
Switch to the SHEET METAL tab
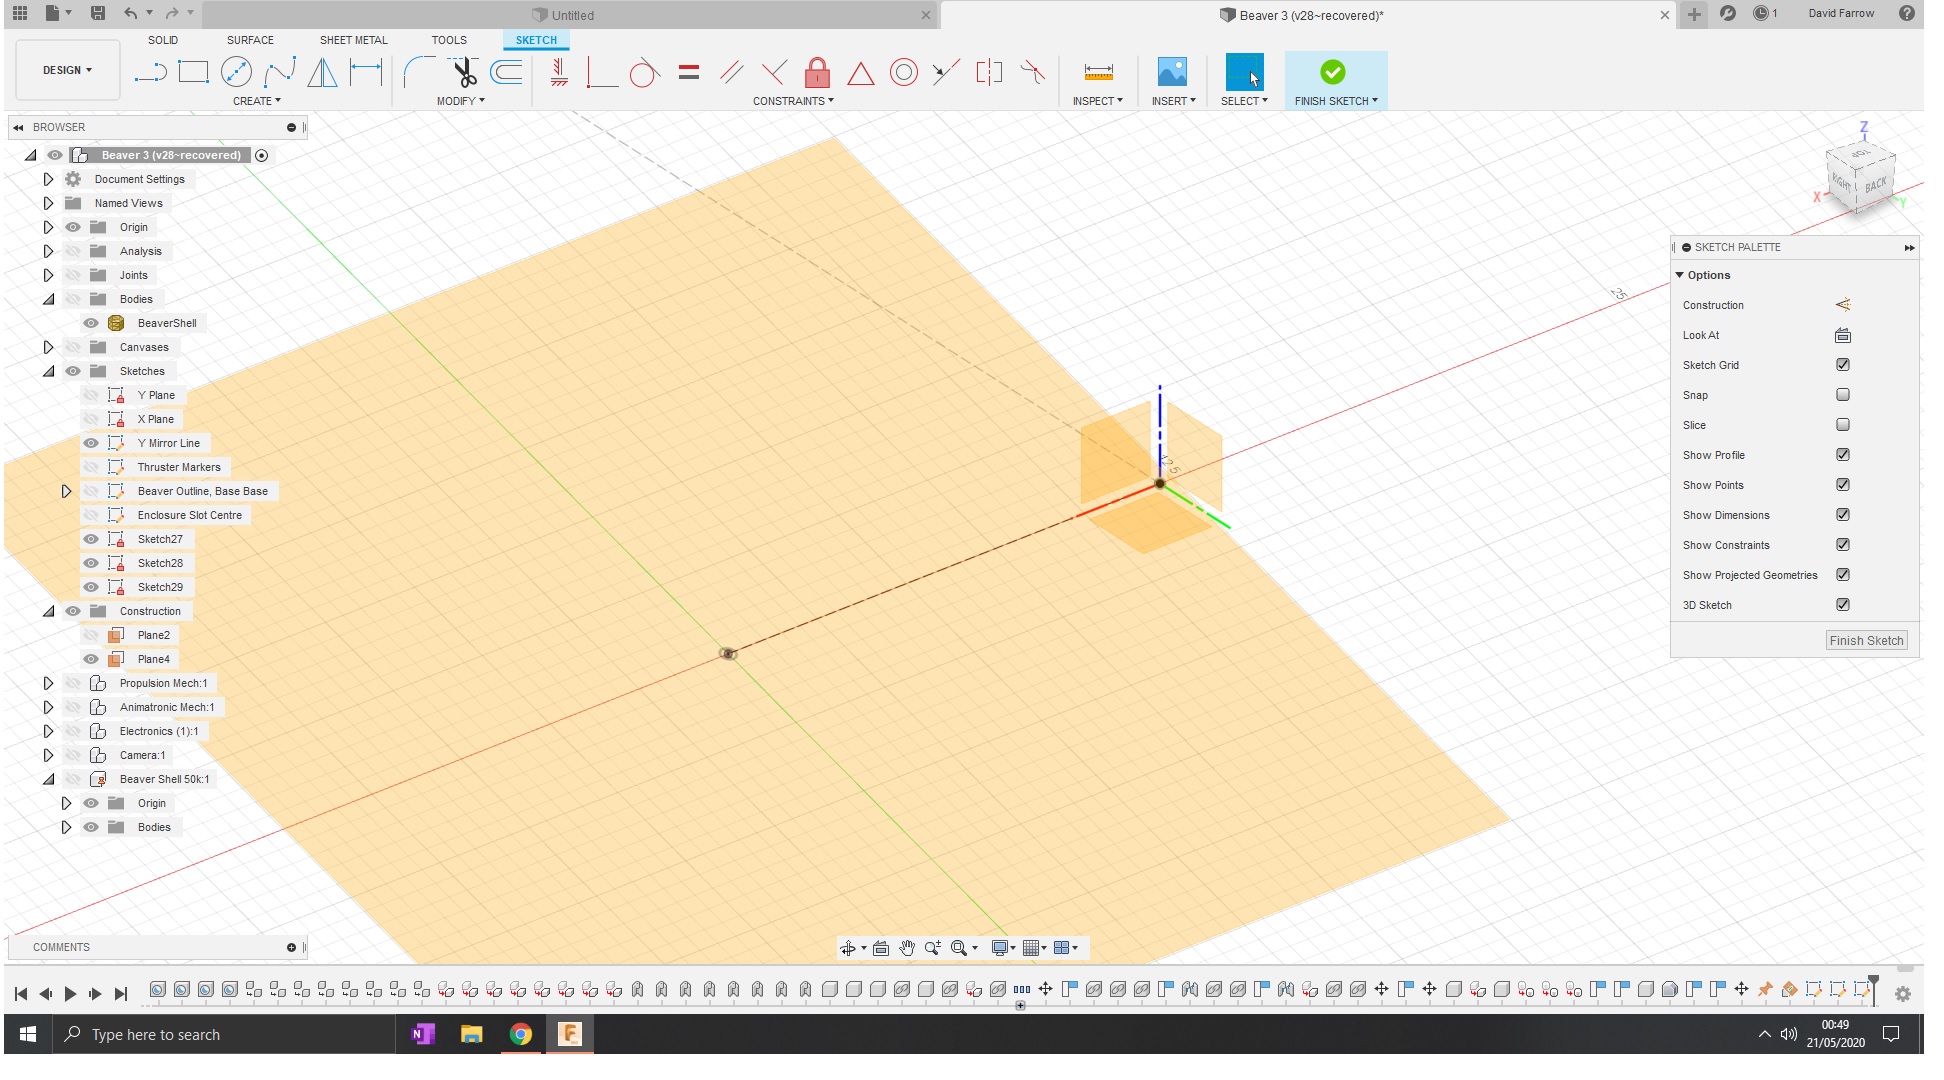353,40
